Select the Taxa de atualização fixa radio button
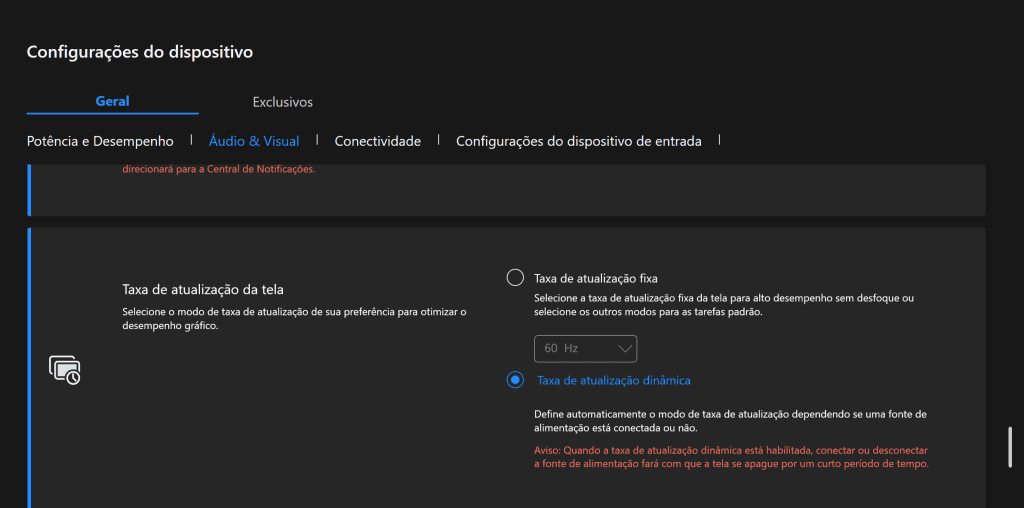 click(515, 277)
